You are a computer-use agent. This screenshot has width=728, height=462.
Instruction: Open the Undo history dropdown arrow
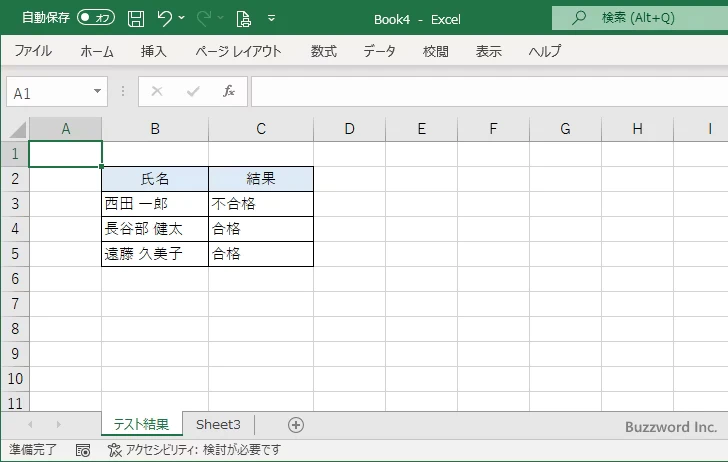(182, 18)
